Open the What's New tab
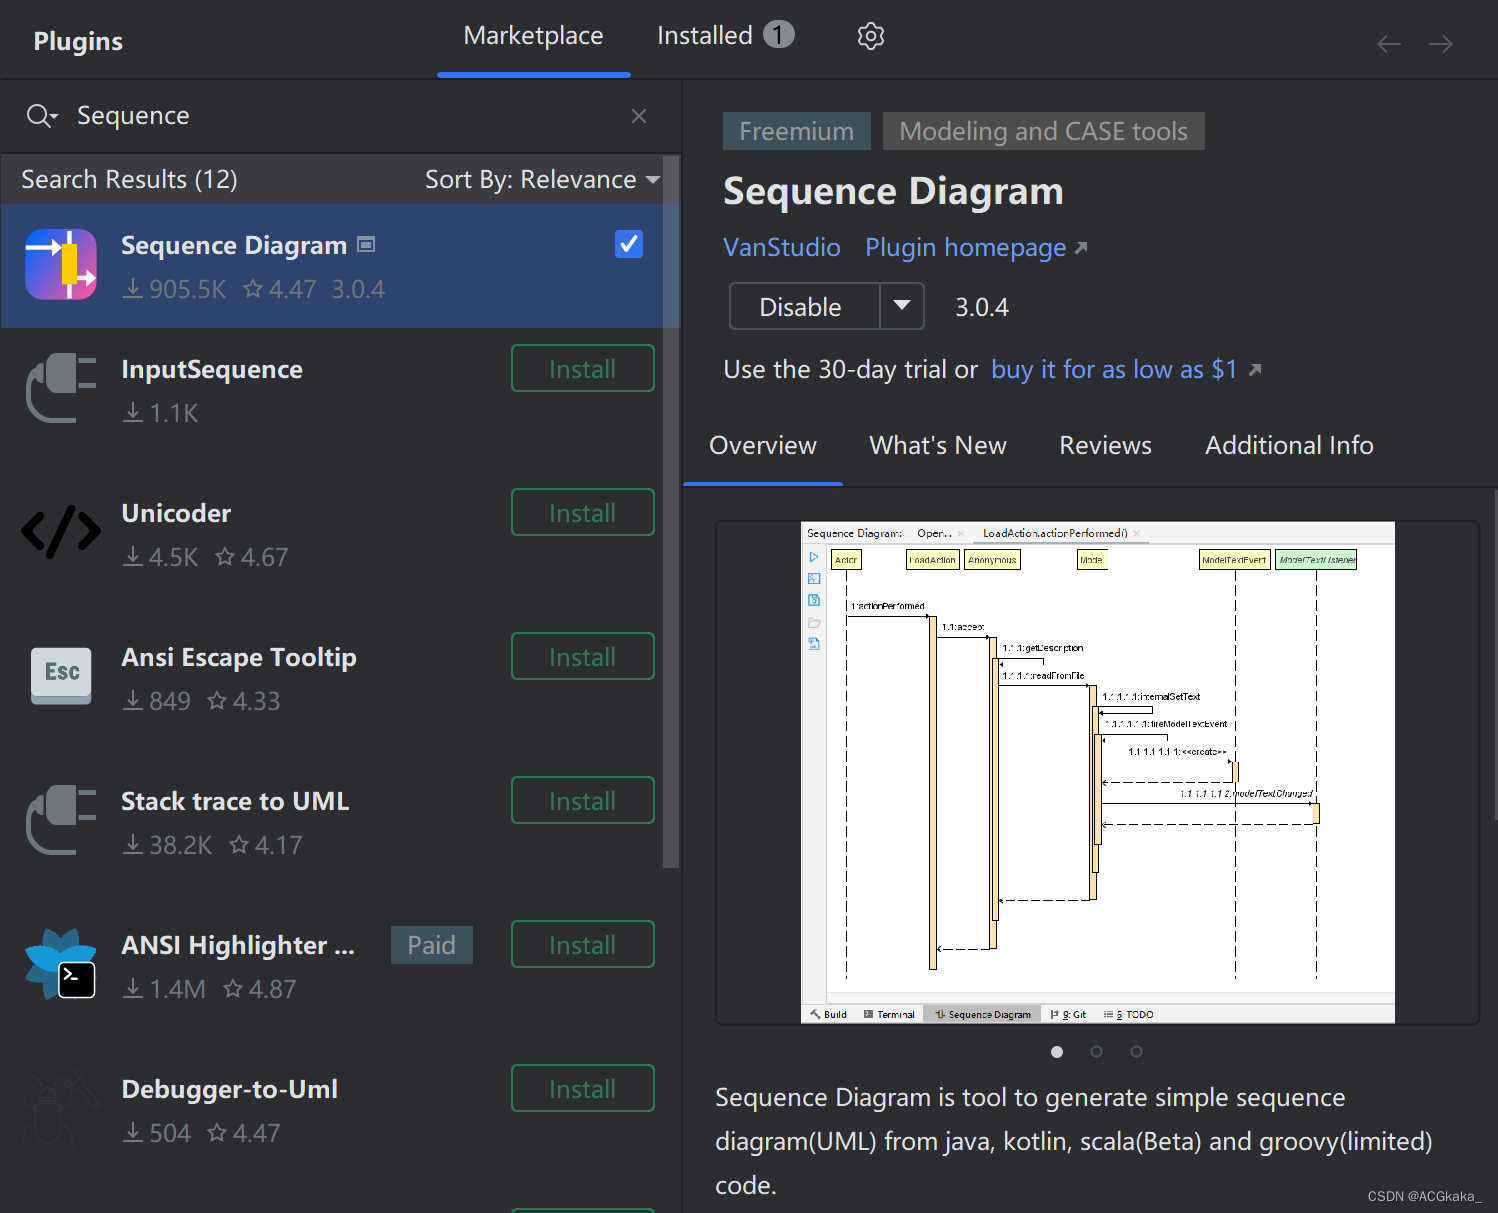 [x=938, y=446]
